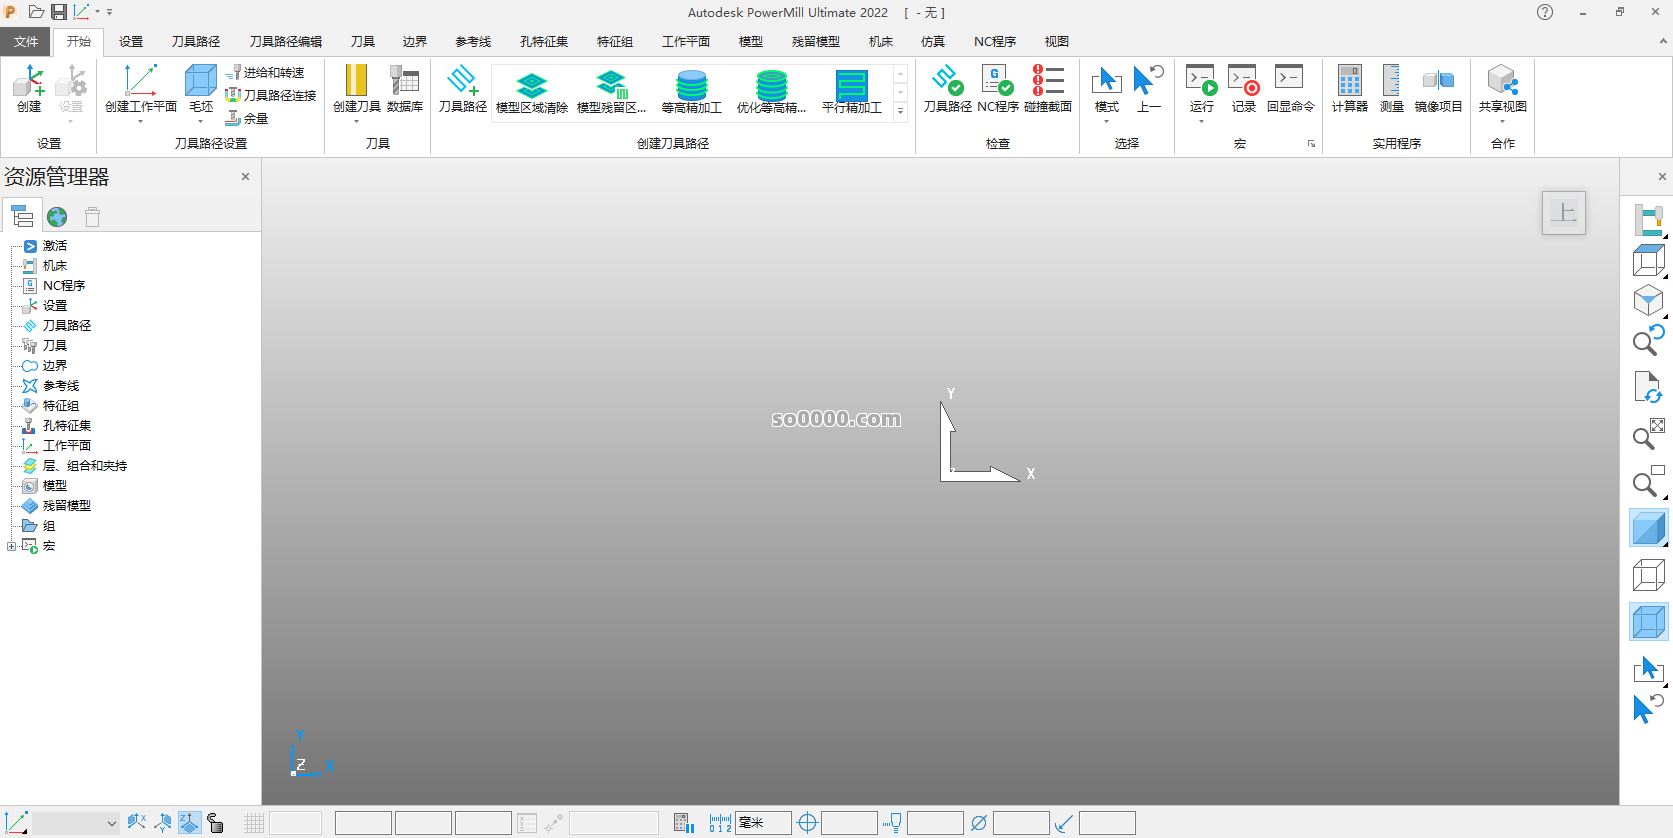Toggle shaded with wireframe edges view

1647,623
